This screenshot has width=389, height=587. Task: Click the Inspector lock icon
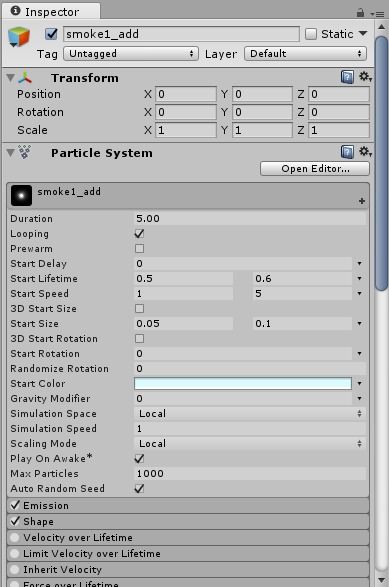pos(360,13)
